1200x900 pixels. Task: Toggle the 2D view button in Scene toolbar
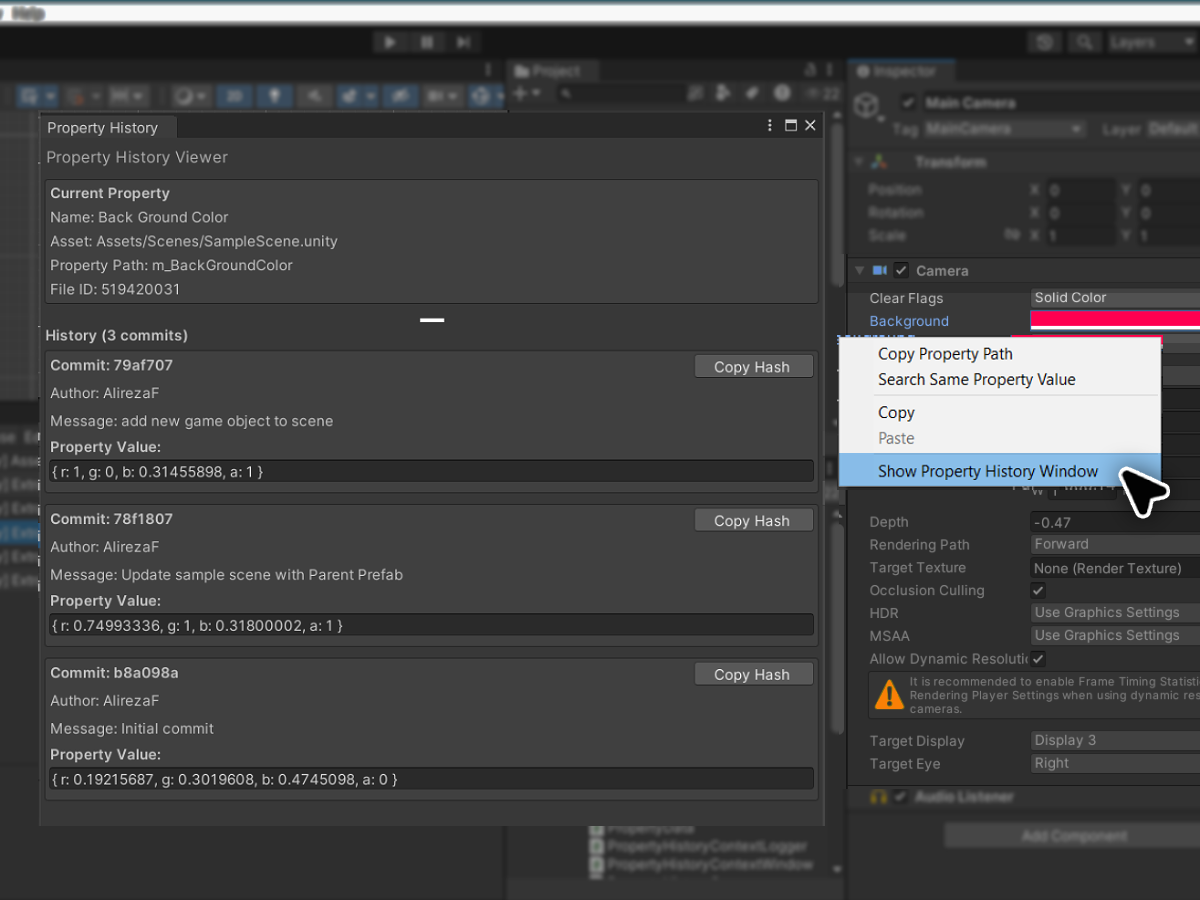coord(234,96)
